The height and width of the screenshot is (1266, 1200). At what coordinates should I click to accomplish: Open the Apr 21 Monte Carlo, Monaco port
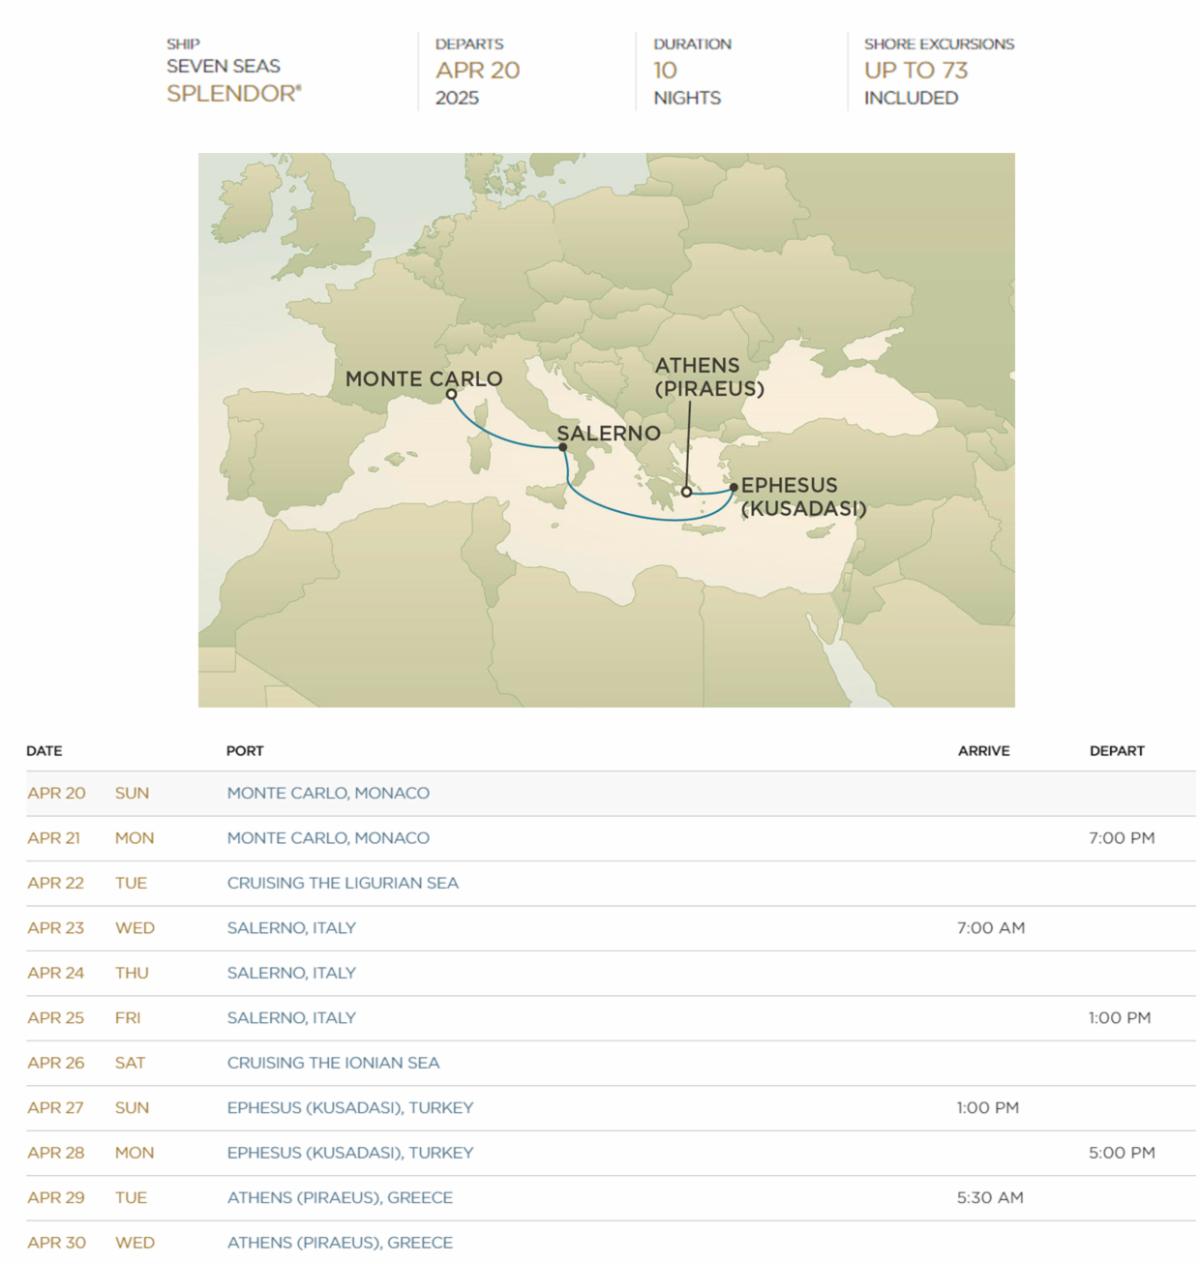pos(328,838)
